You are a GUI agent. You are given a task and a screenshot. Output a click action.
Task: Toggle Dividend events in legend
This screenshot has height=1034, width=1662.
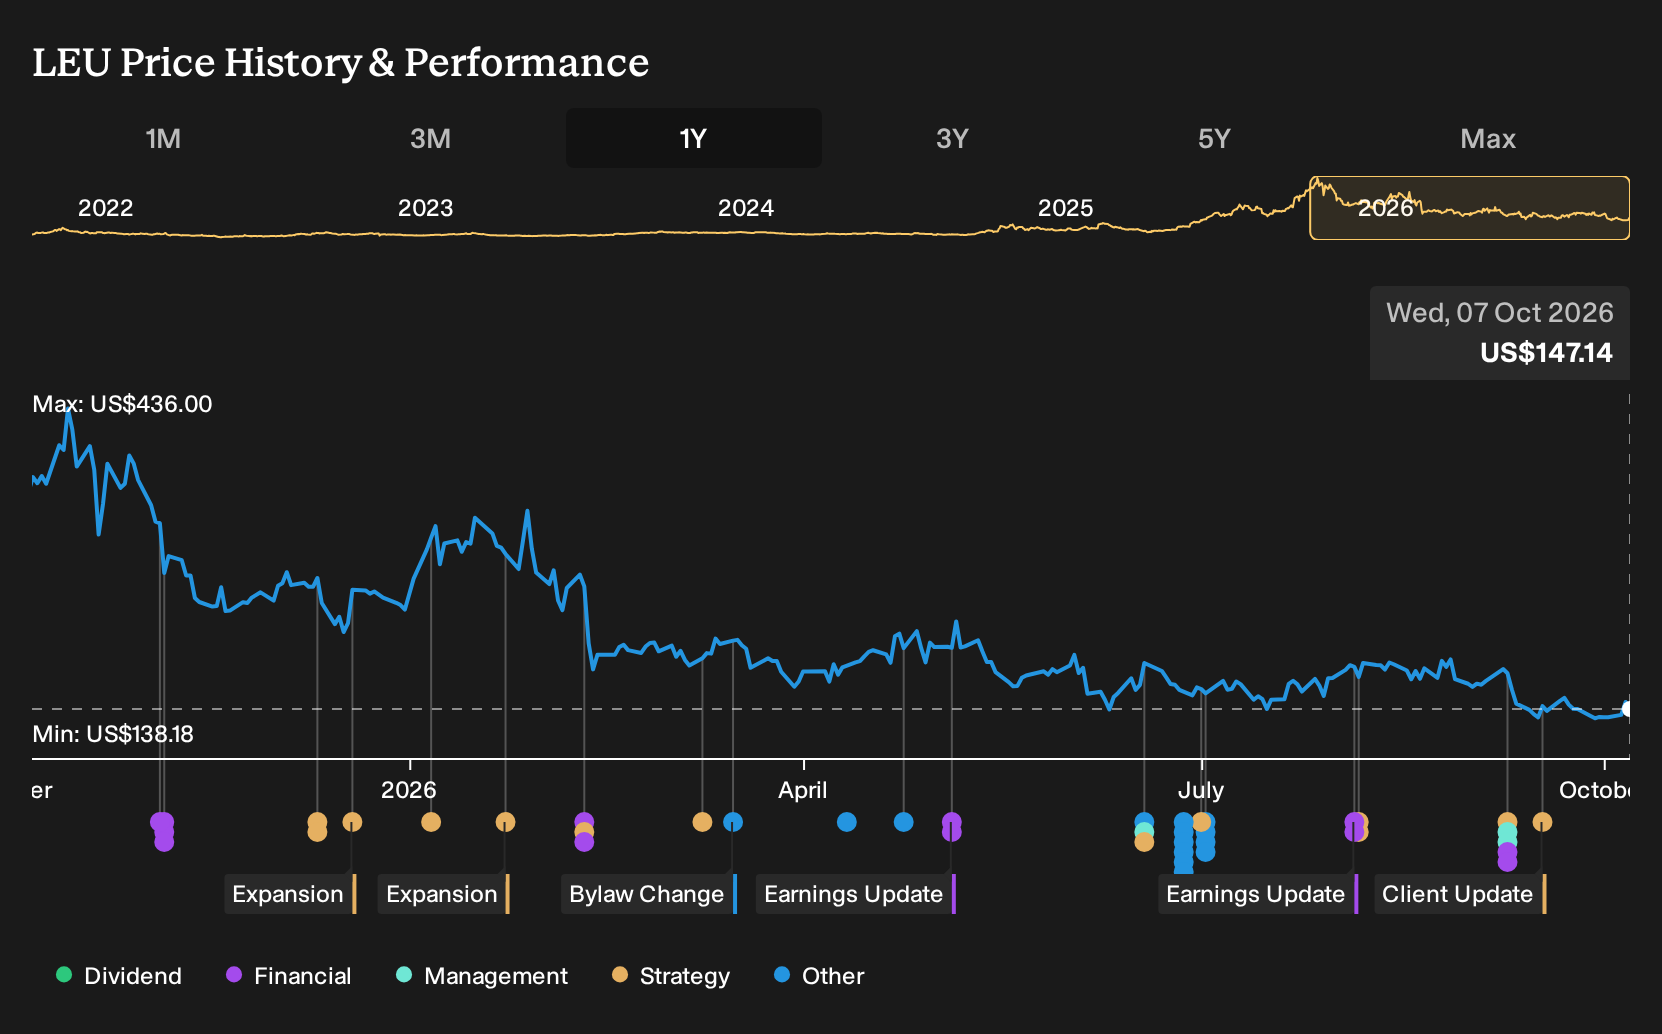pyautogui.click(x=119, y=975)
